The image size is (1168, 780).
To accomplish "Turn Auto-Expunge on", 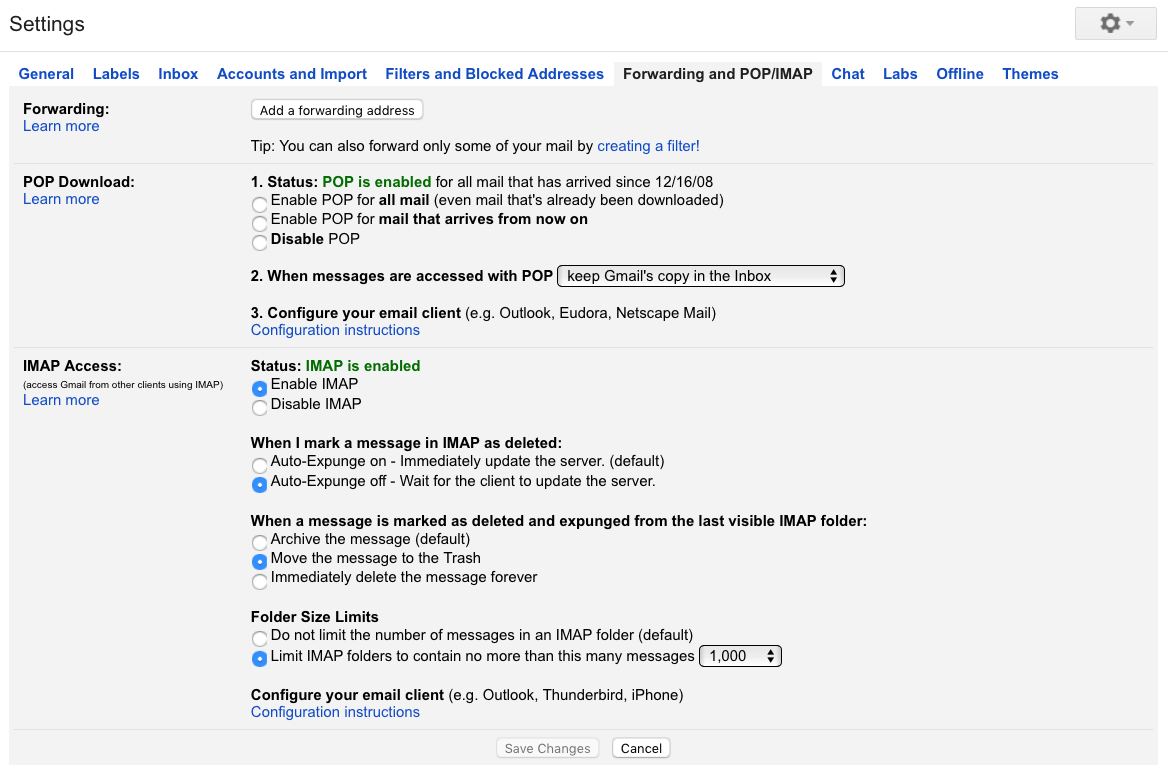I will tap(260, 465).
